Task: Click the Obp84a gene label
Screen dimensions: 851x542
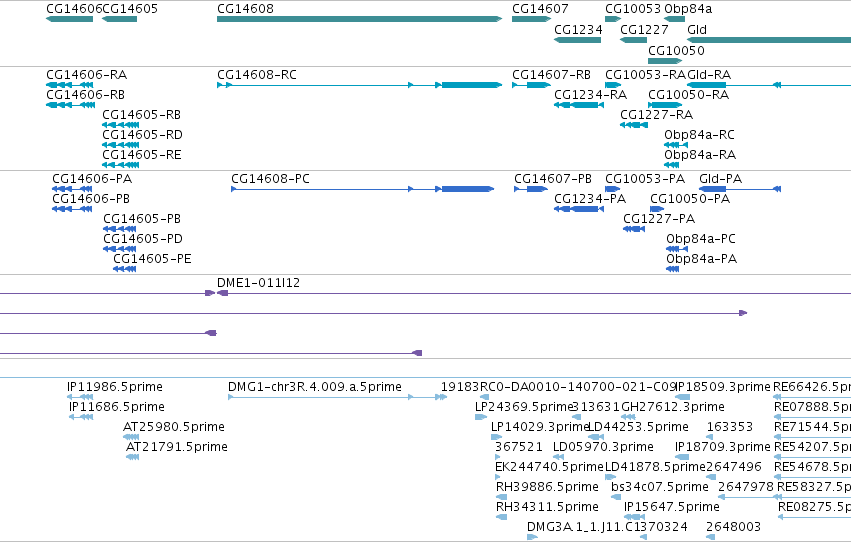Action: [x=688, y=9]
